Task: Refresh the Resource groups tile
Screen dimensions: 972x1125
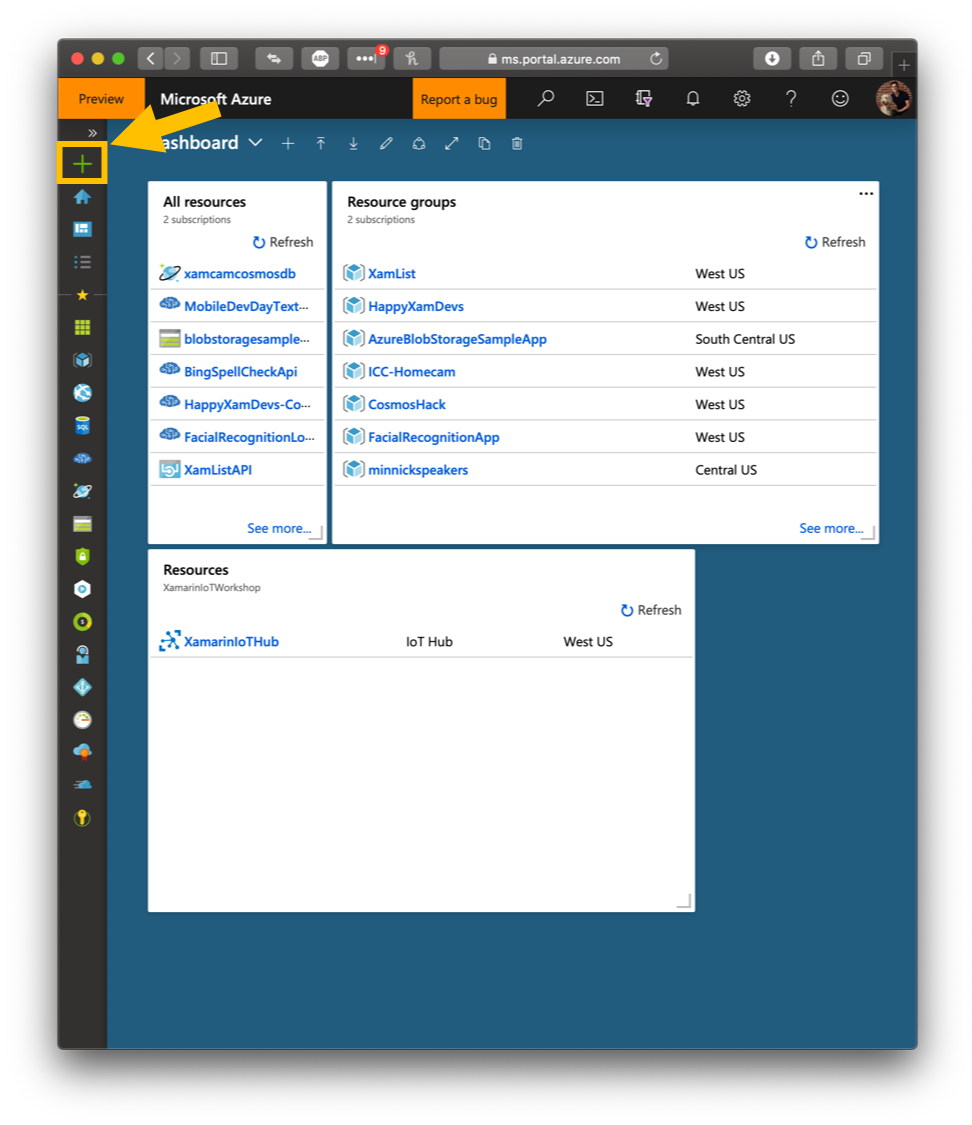Action: 835,243
